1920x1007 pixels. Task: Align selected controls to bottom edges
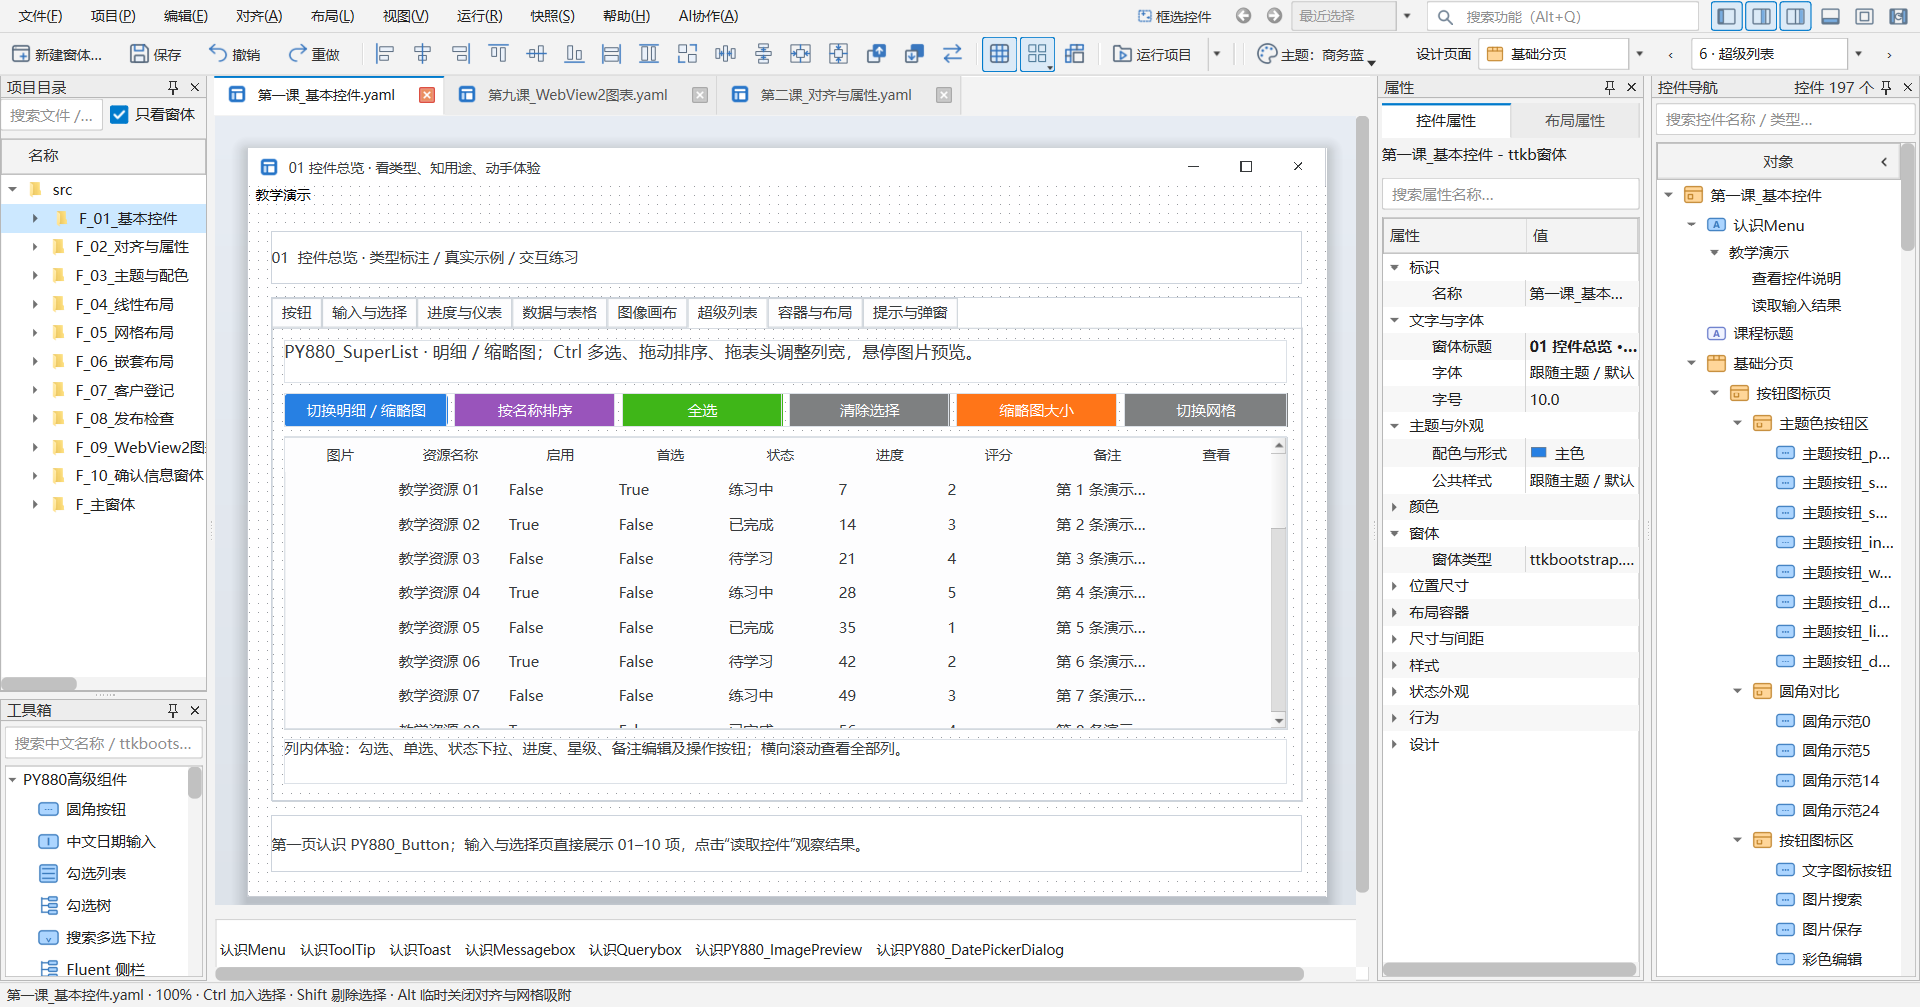pyautogui.click(x=574, y=54)
